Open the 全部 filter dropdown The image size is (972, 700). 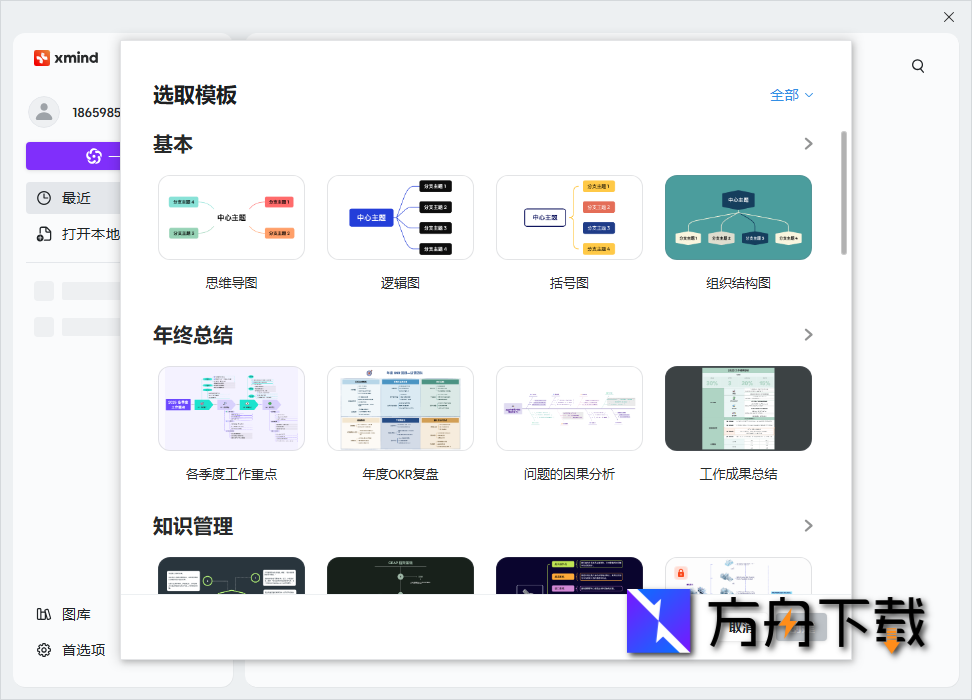791,95
